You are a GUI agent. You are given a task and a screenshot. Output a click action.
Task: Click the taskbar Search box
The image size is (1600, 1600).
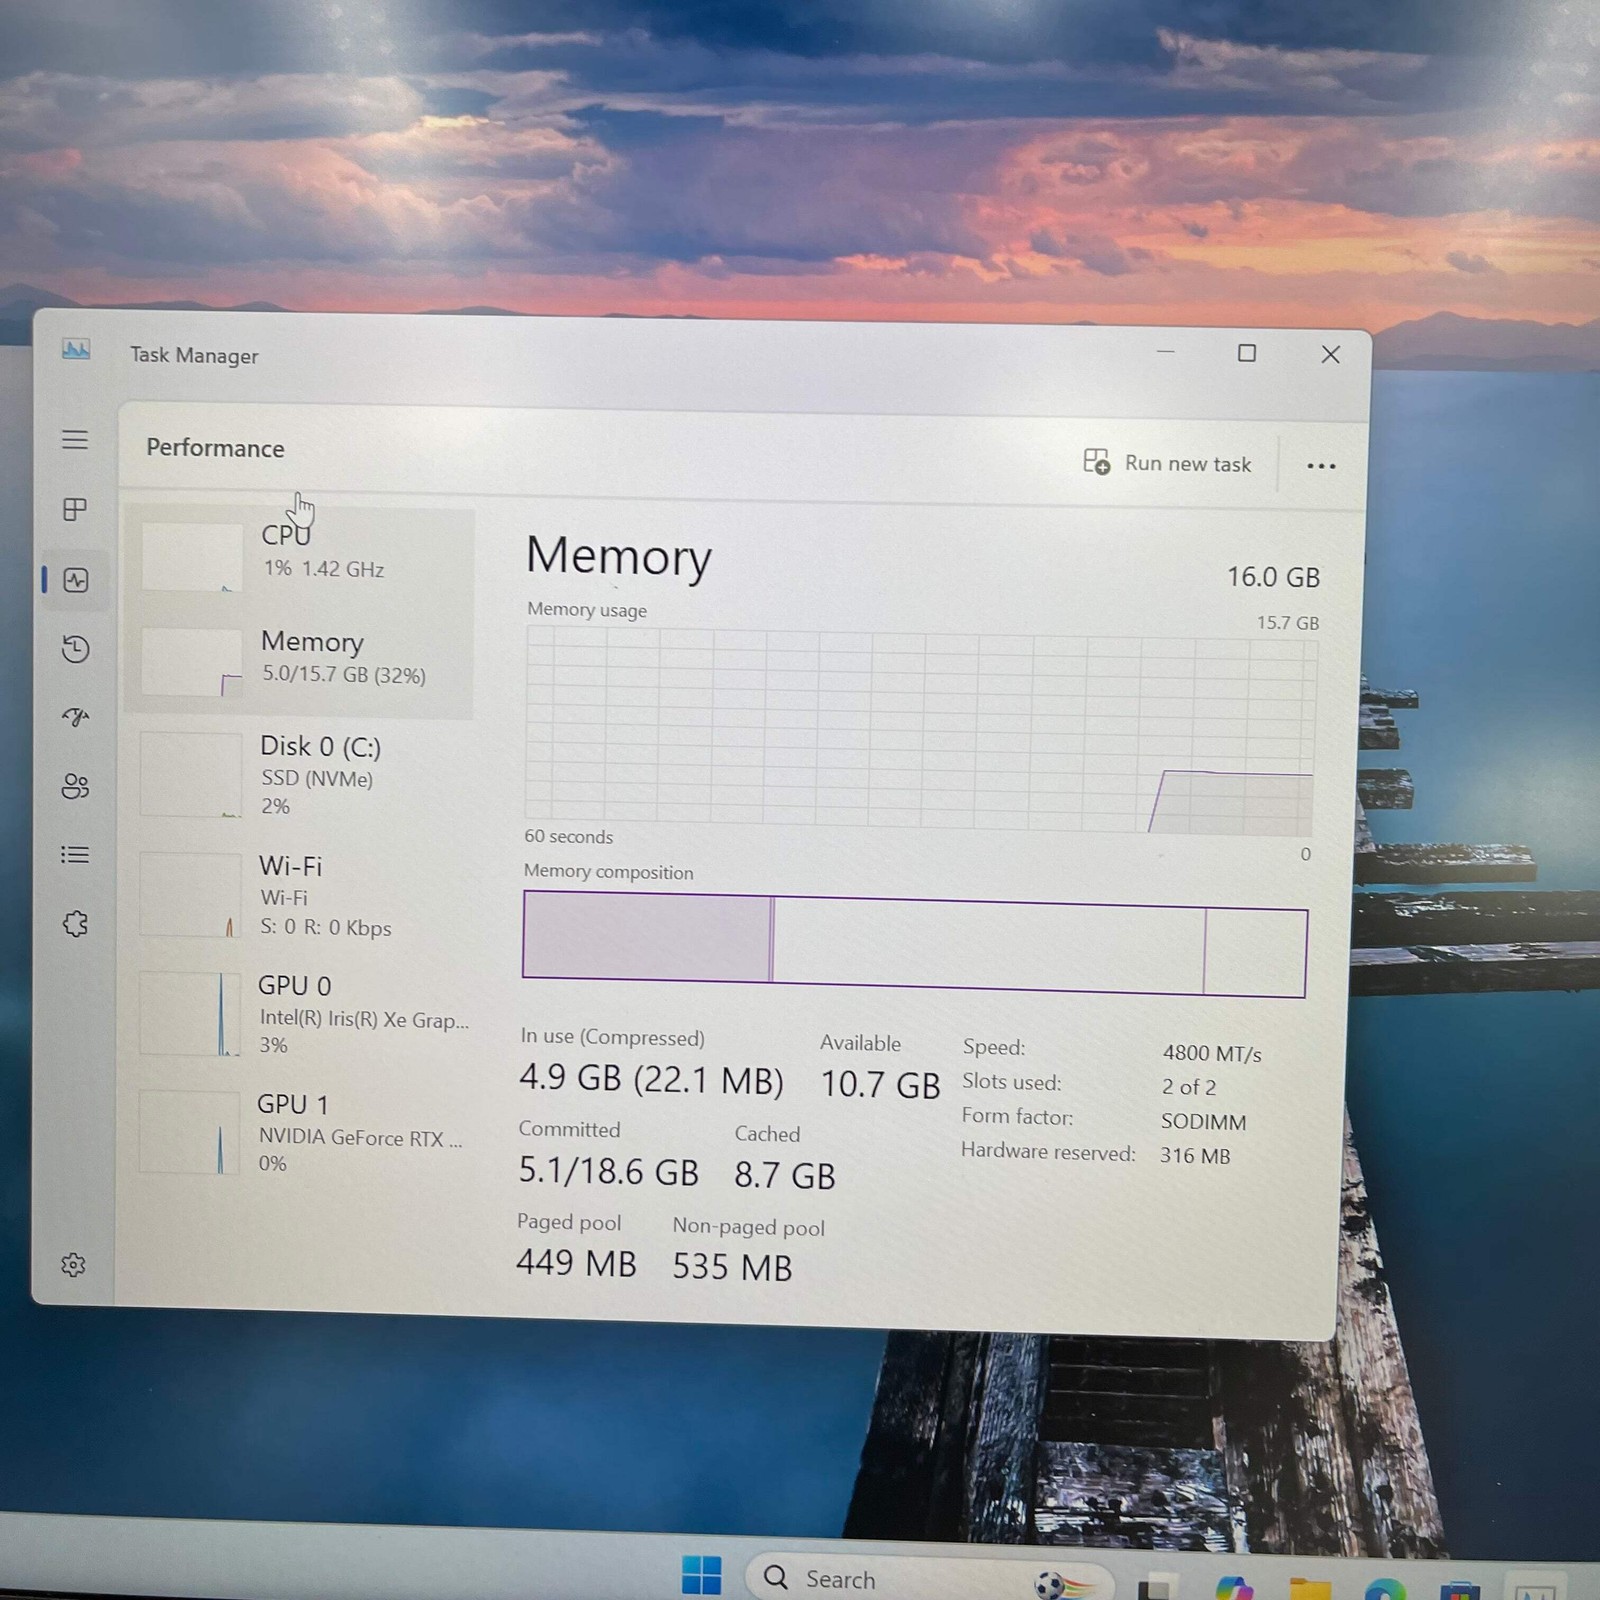[929, 1579]
